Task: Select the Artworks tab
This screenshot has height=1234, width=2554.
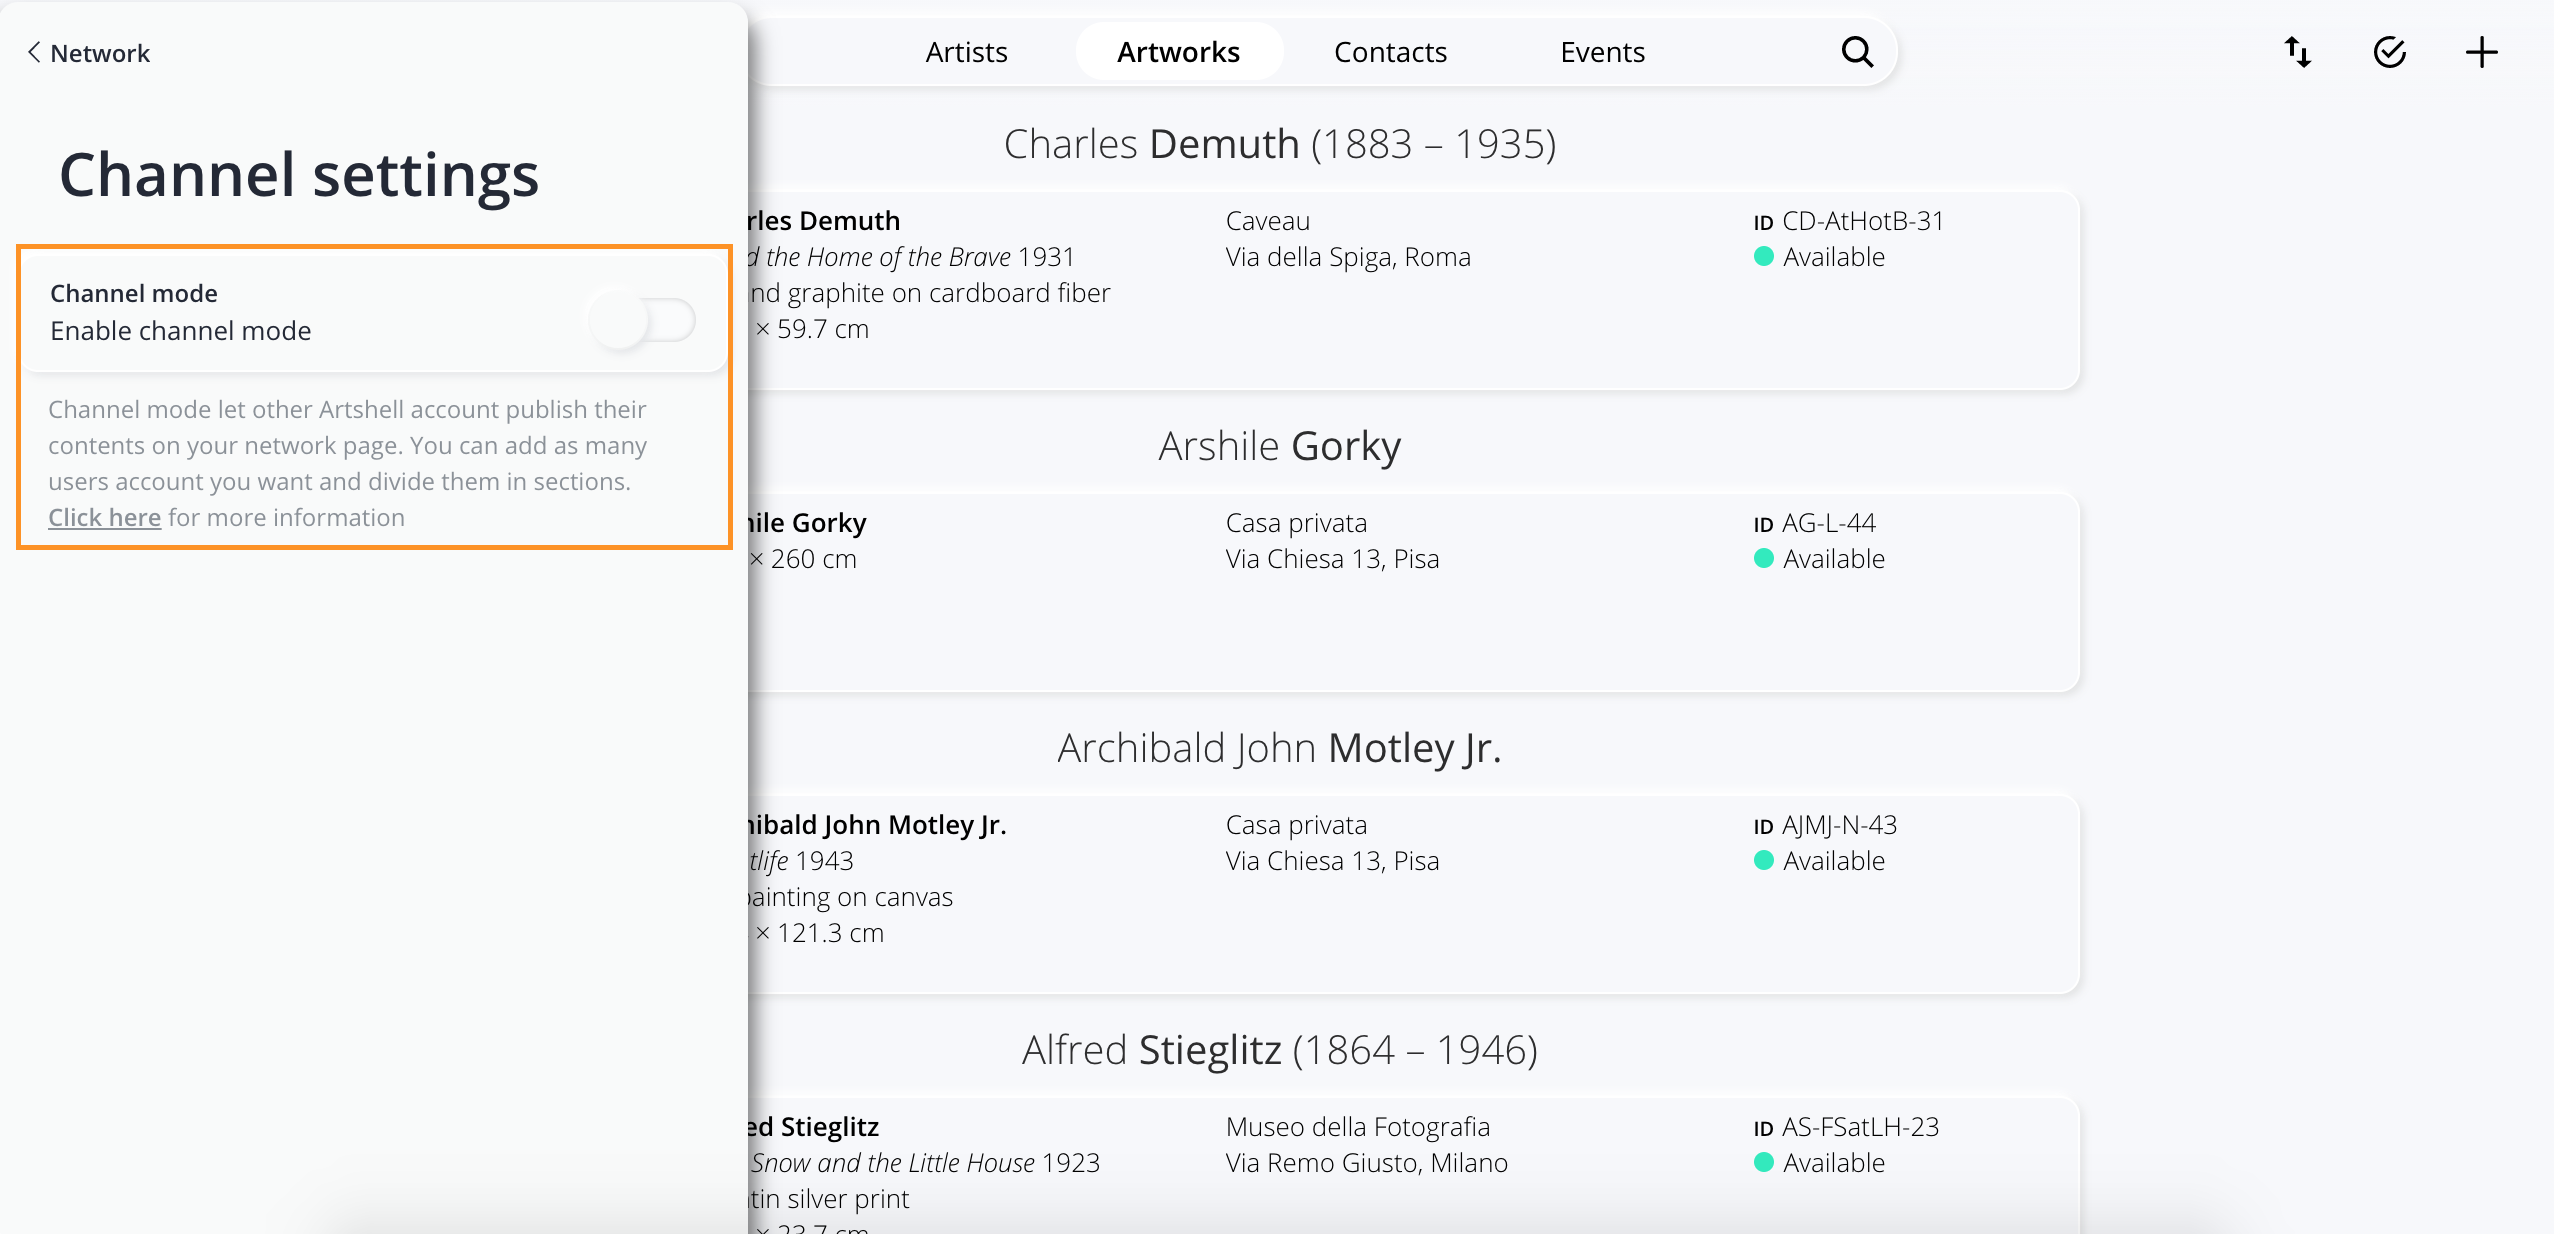Action: coord(1178,52)
